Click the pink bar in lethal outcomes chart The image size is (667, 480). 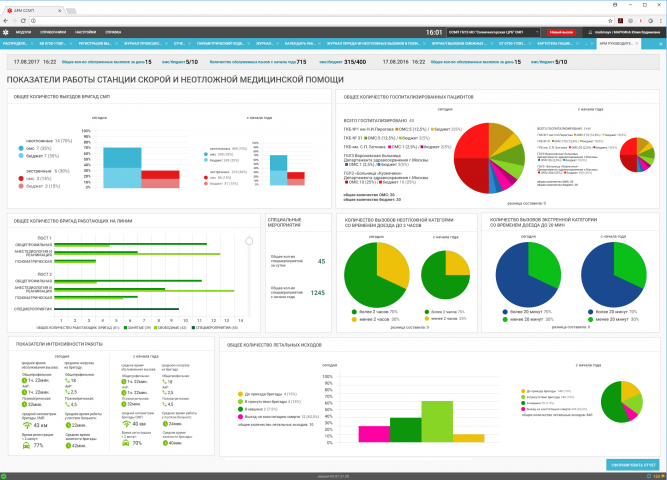tap(374, 434)
